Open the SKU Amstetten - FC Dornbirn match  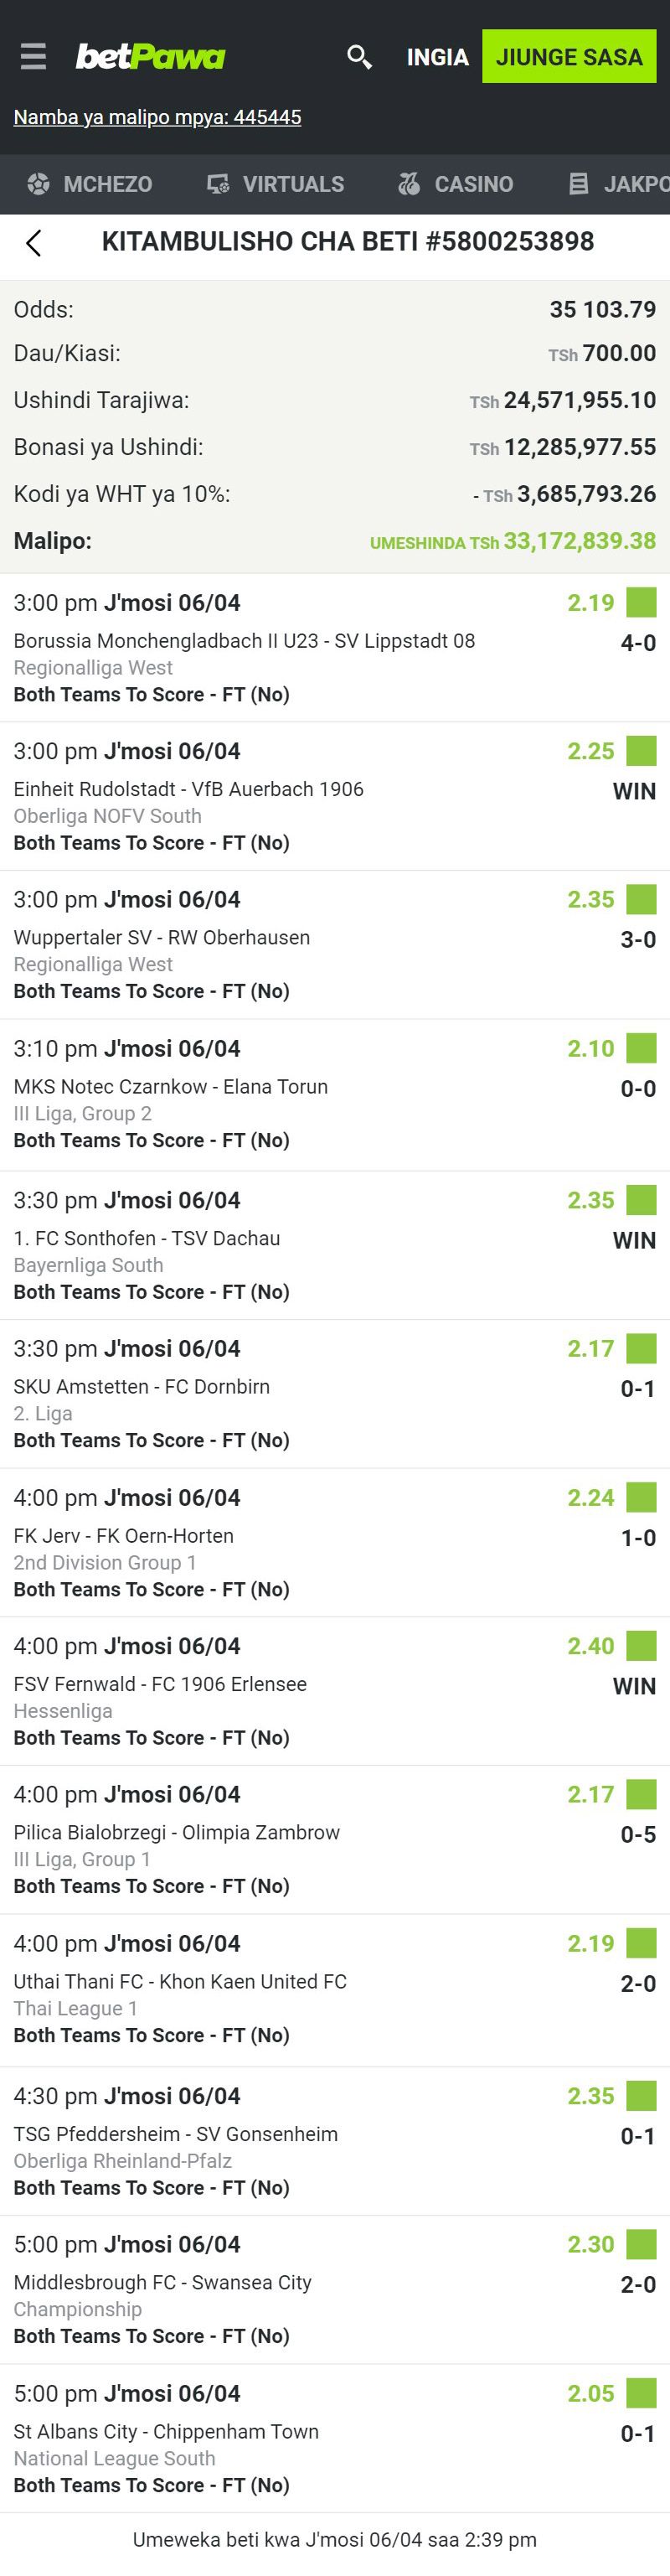click(142, 1386)
